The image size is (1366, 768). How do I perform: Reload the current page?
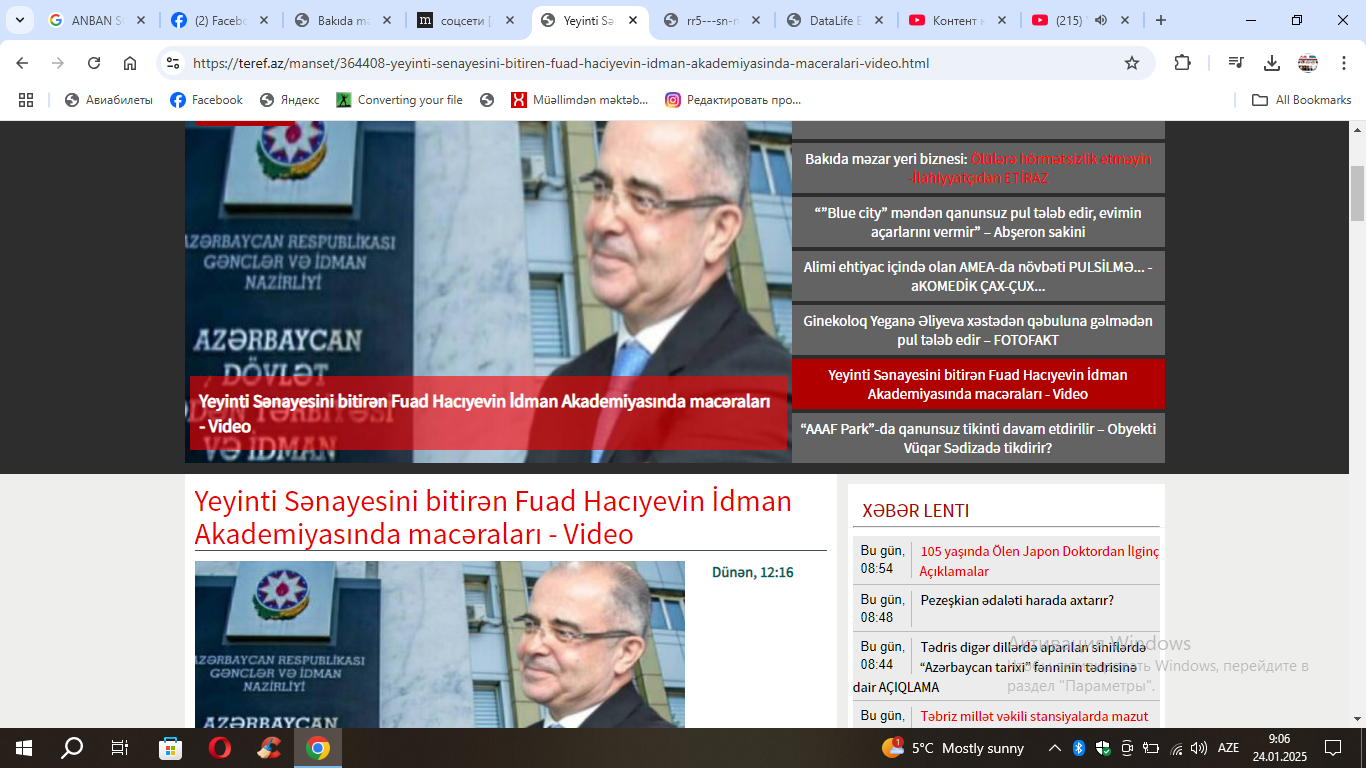[x=94, y=63]
